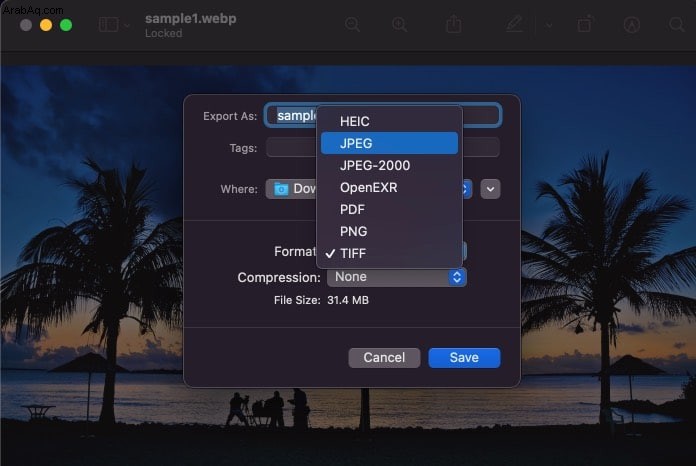Click the zoom out magnifier icon
Viewport: 696px width, 466px height.
click(352, 25)
